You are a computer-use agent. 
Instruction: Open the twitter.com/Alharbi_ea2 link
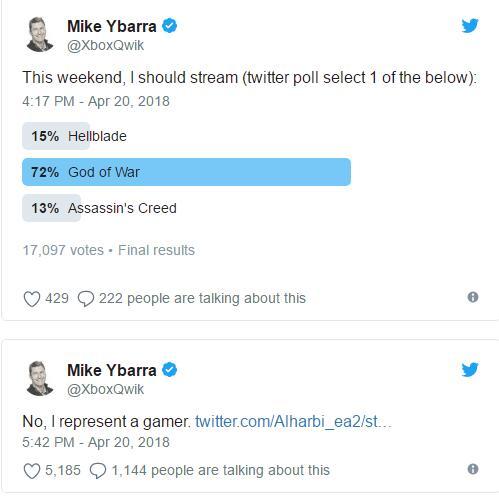[x=293, y=422]
